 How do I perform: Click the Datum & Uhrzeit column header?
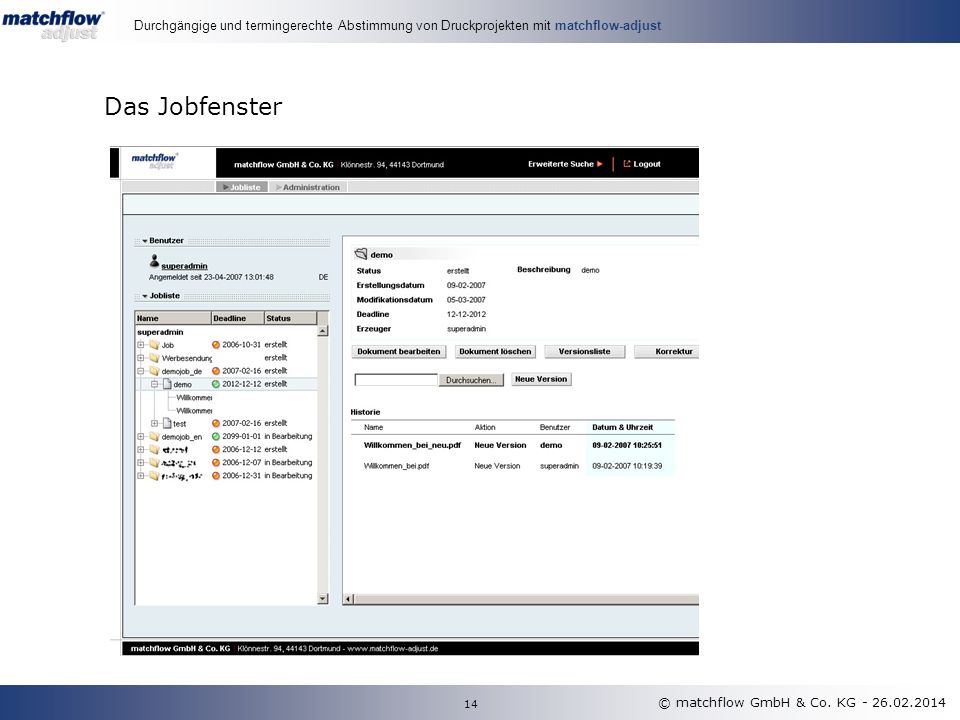[x=622, y=427]
